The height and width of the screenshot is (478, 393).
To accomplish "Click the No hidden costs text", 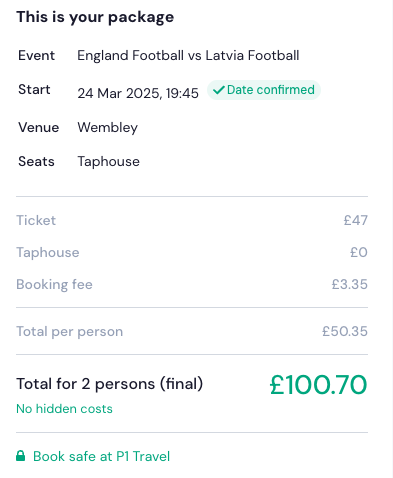I will coord(64,409).
